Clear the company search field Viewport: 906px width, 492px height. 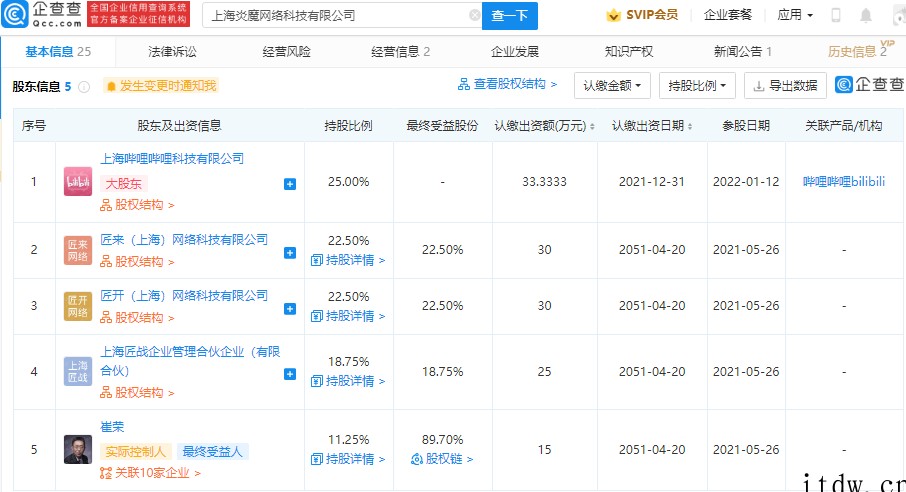pyautogui.click(x=474, y=15)
